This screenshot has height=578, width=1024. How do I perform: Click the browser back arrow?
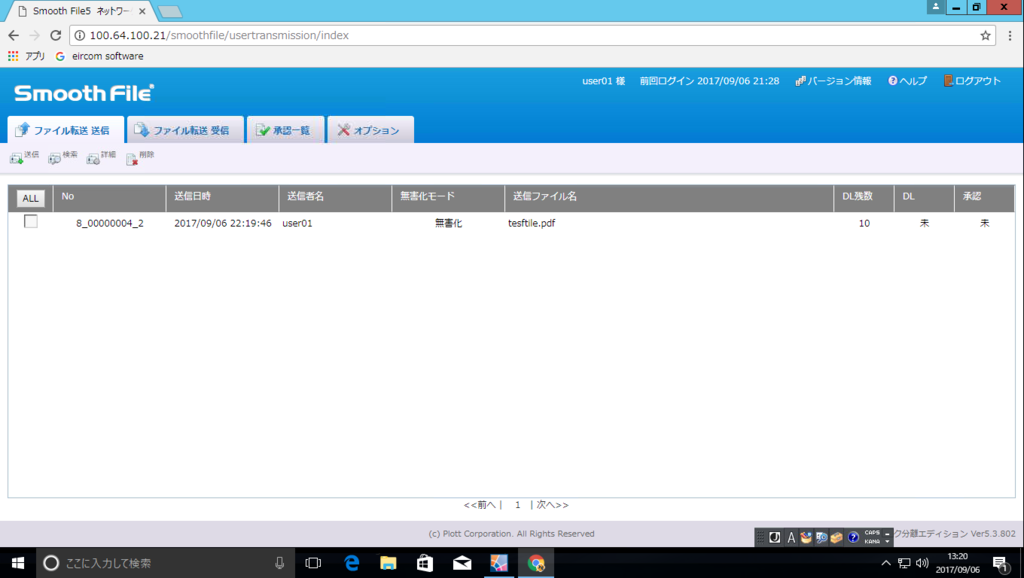[14, 35]
